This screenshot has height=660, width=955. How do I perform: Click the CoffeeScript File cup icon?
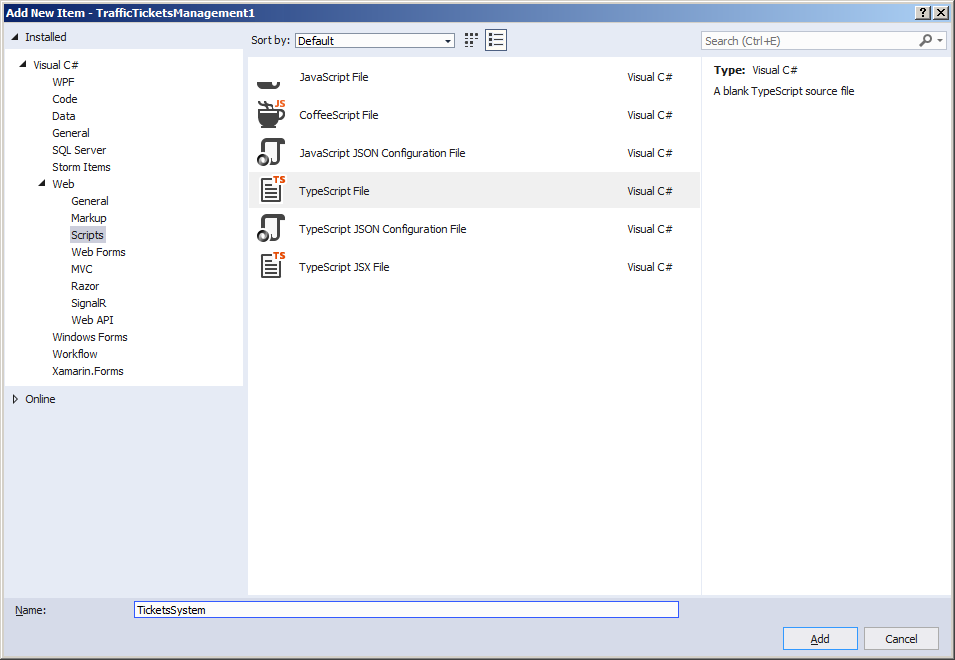tap(271, 114)
